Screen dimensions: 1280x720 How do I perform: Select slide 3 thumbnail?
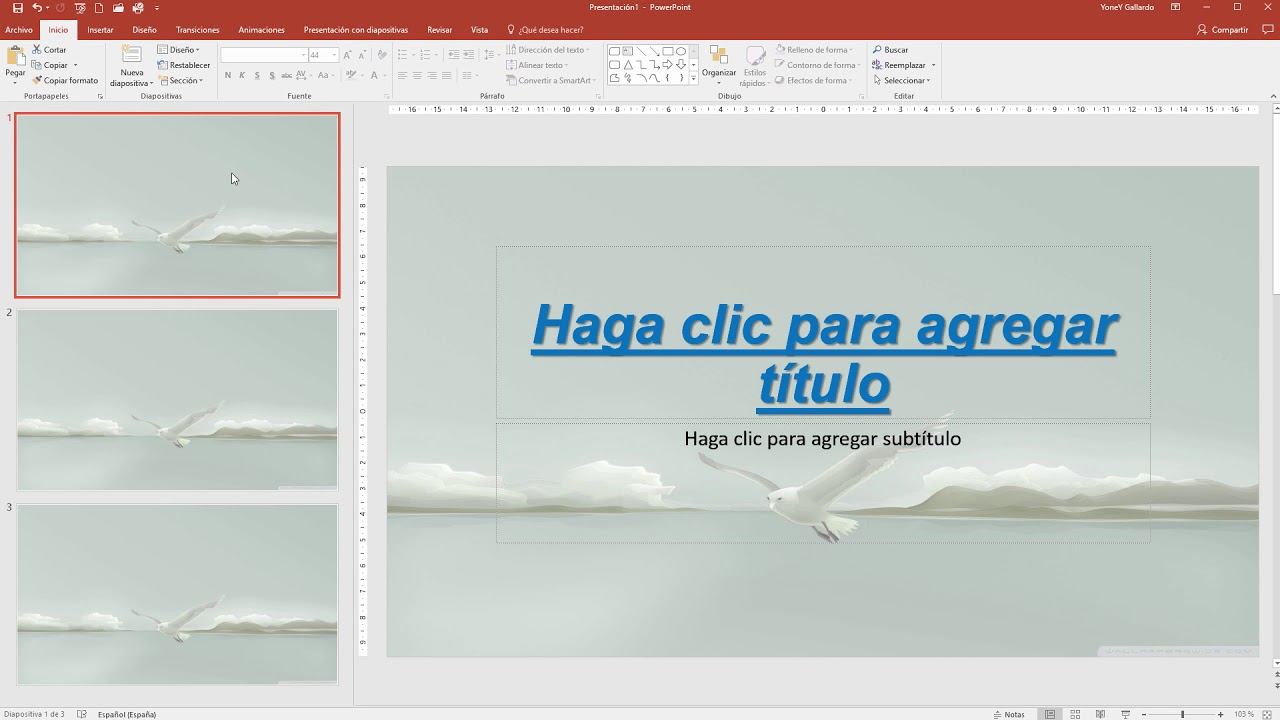(177, 594)
